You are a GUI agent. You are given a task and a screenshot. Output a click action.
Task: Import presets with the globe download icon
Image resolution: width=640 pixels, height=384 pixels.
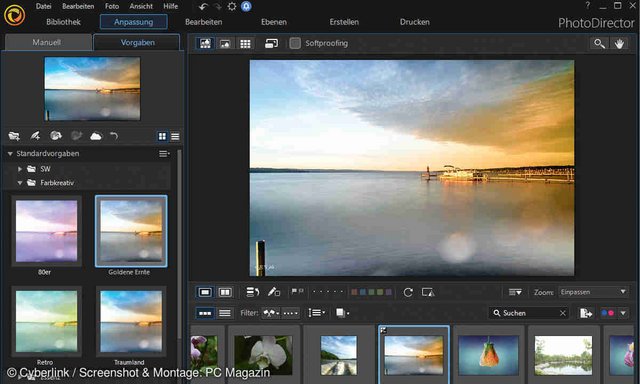coord(56,136)
